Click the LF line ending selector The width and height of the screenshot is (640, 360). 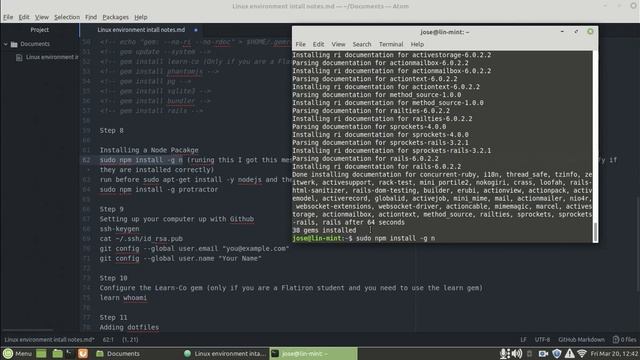tap(523, 340)
